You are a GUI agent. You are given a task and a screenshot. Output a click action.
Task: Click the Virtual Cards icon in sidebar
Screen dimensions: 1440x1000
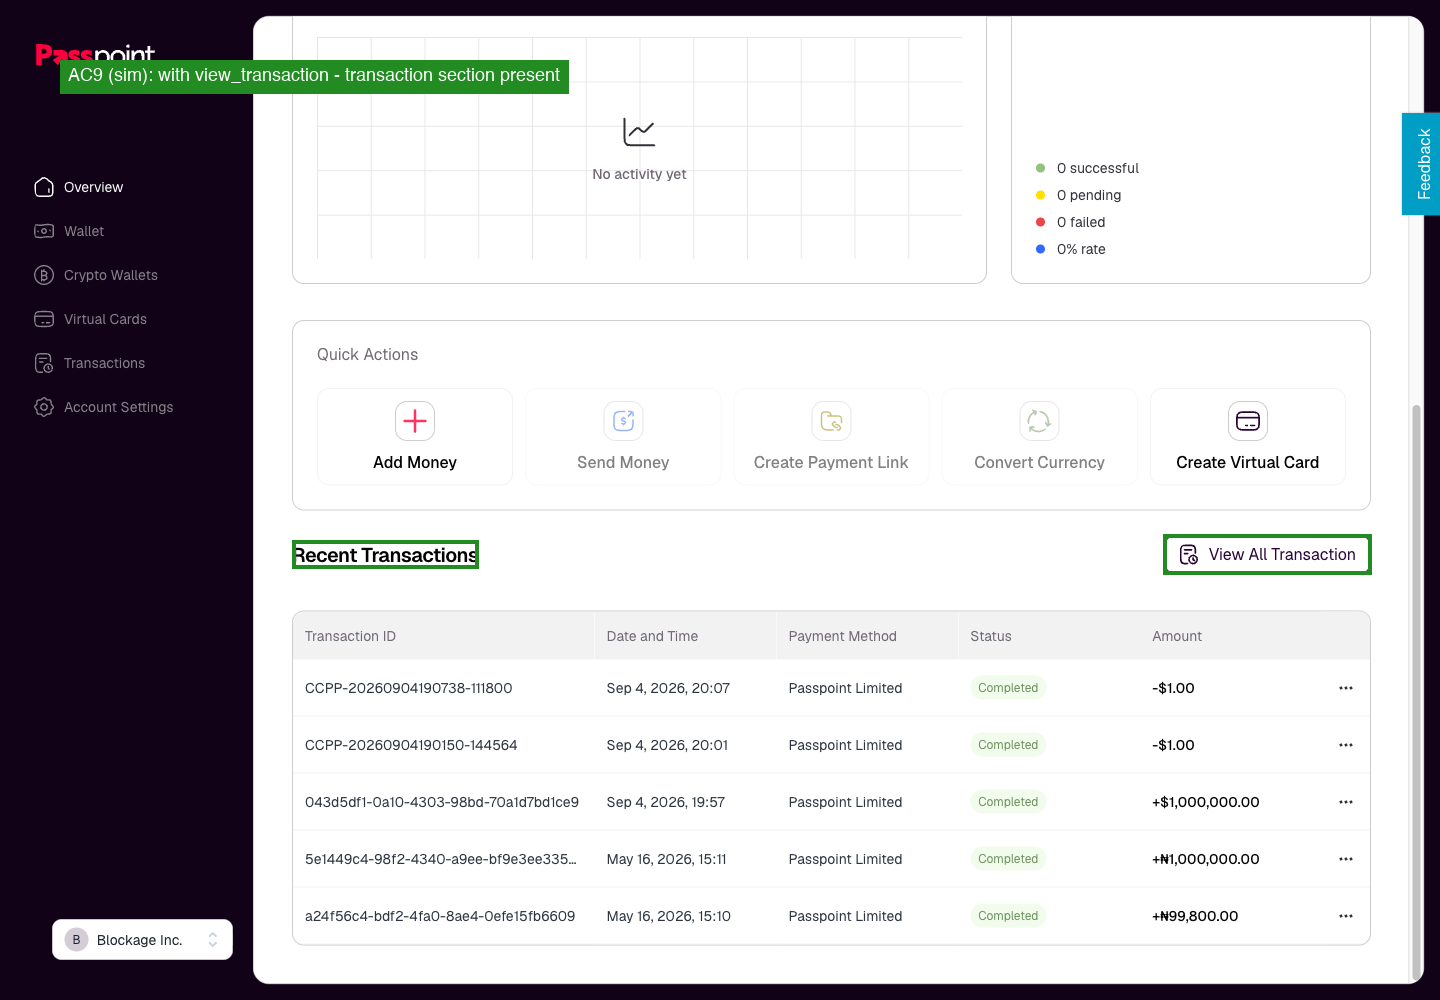44,319
